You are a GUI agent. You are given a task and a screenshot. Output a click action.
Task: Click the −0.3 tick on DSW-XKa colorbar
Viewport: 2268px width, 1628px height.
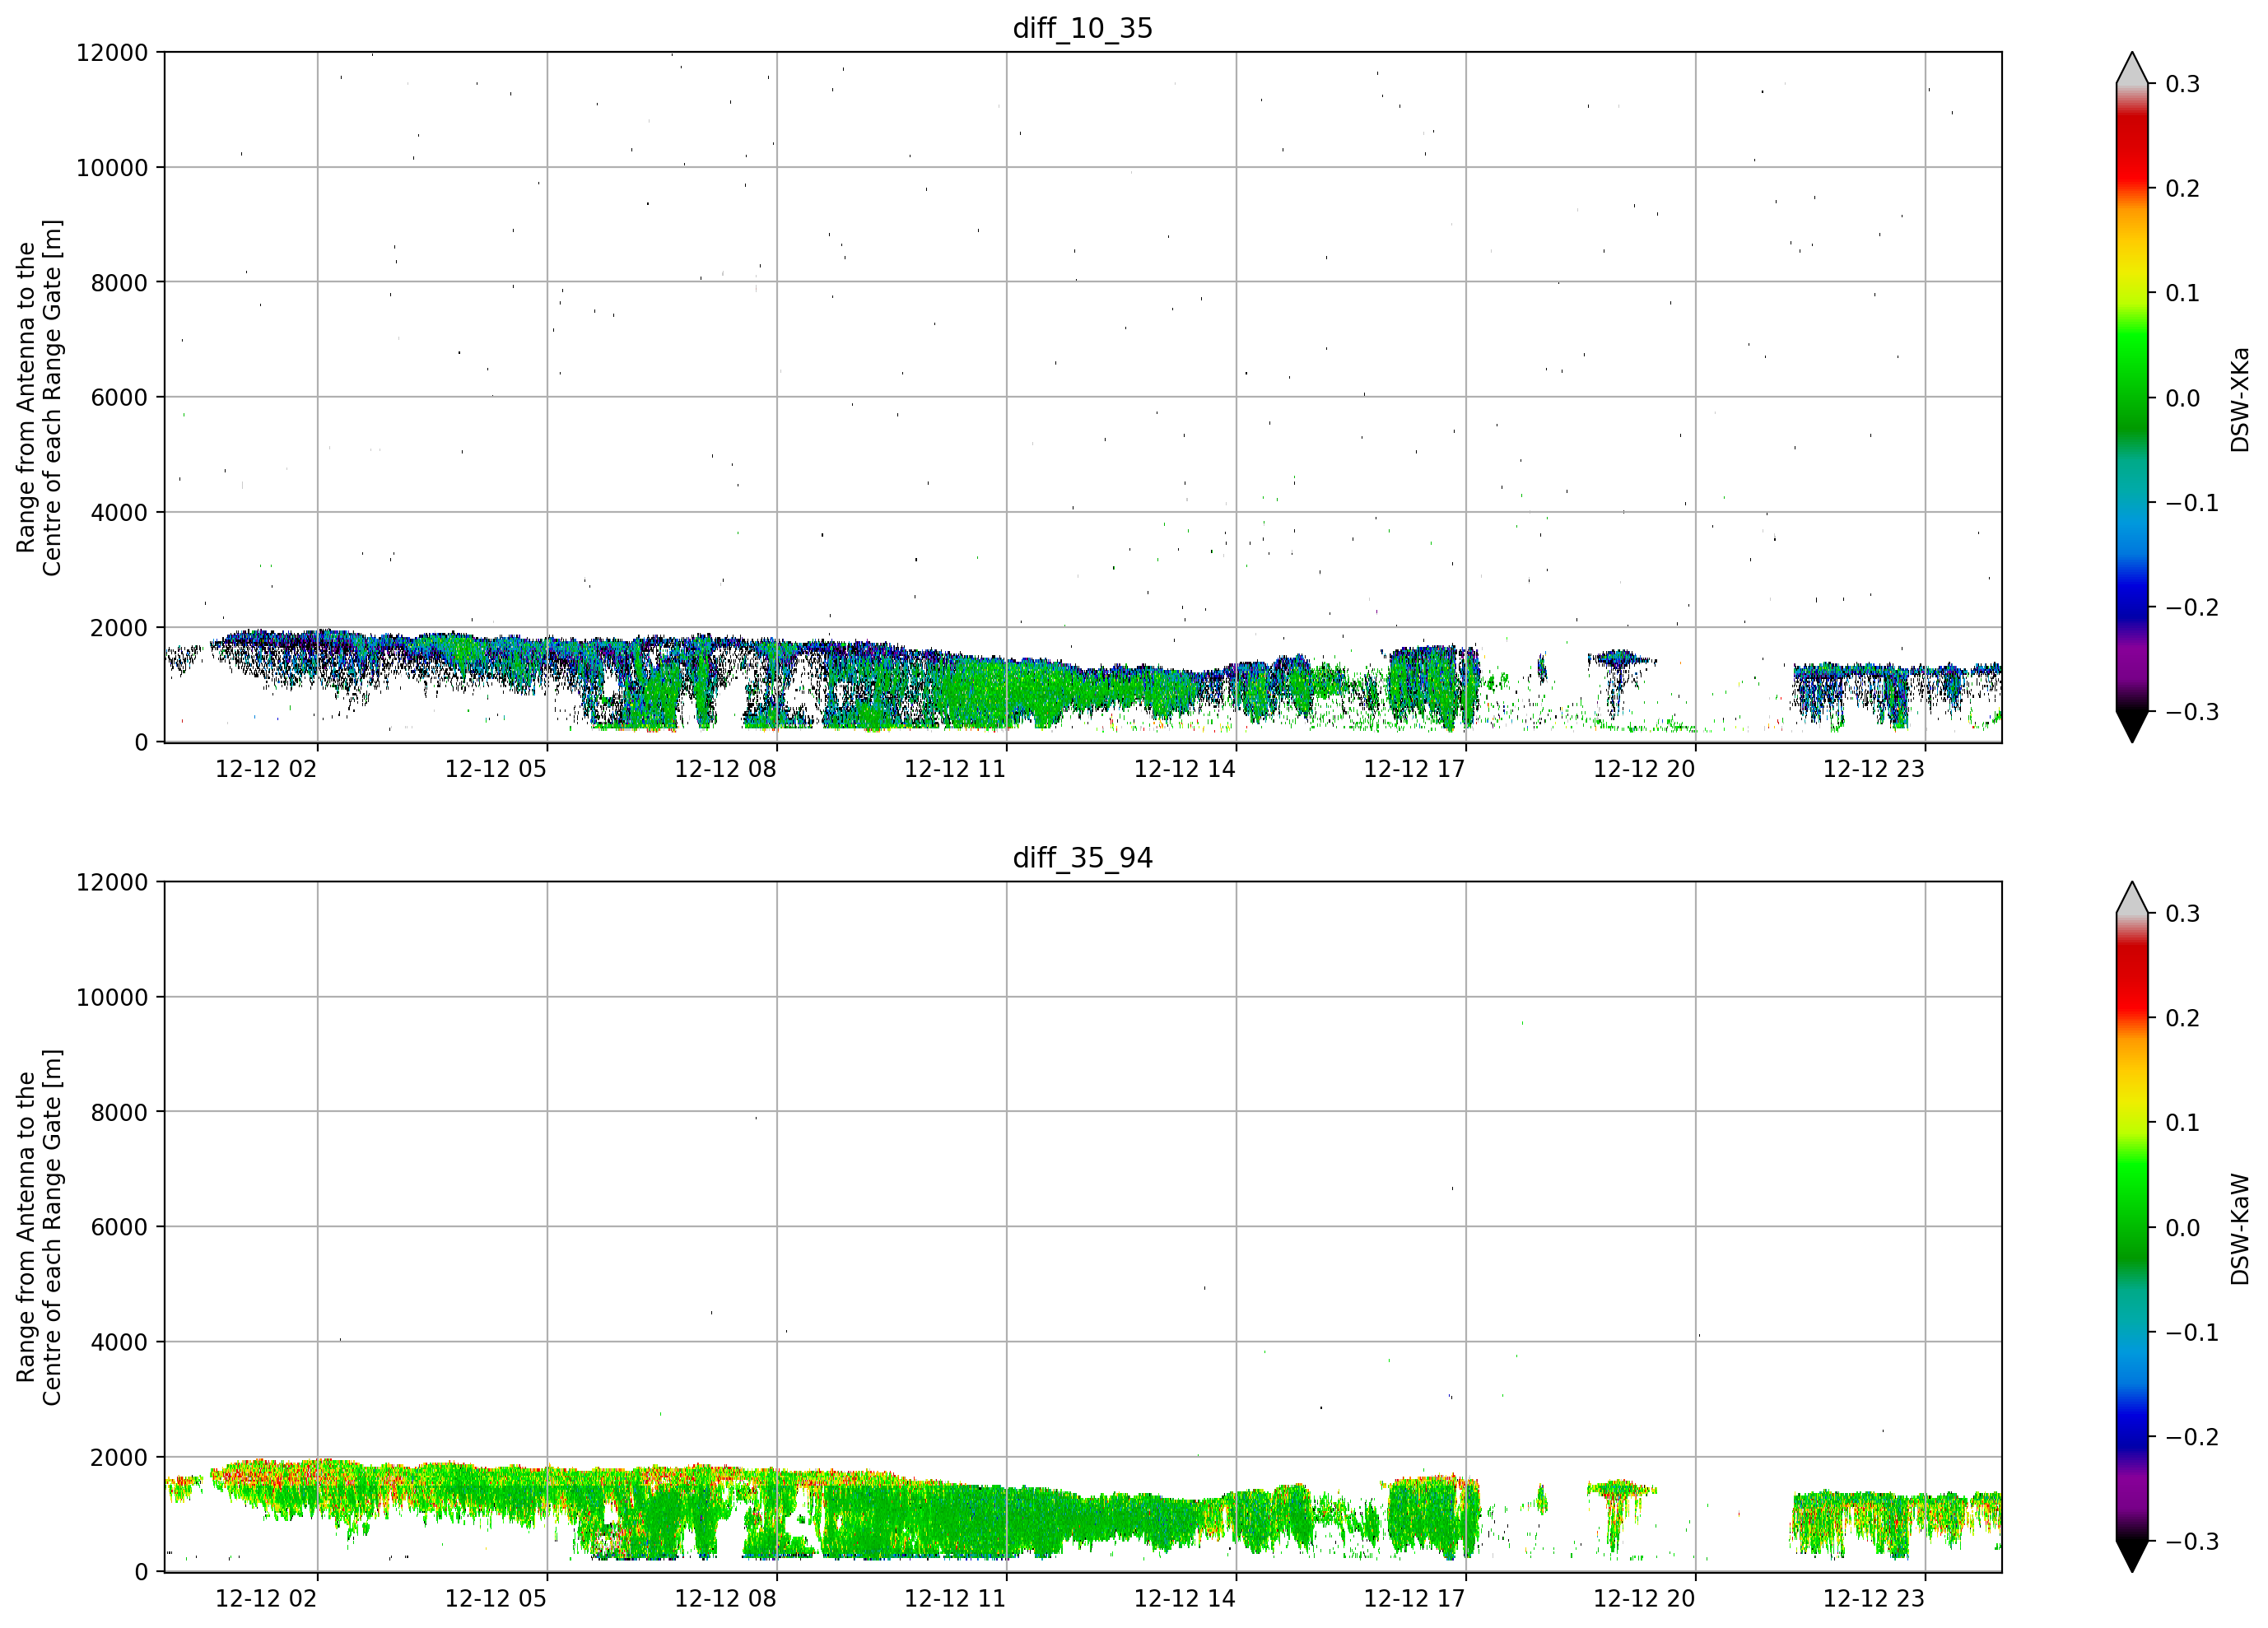click(2192, 711)
